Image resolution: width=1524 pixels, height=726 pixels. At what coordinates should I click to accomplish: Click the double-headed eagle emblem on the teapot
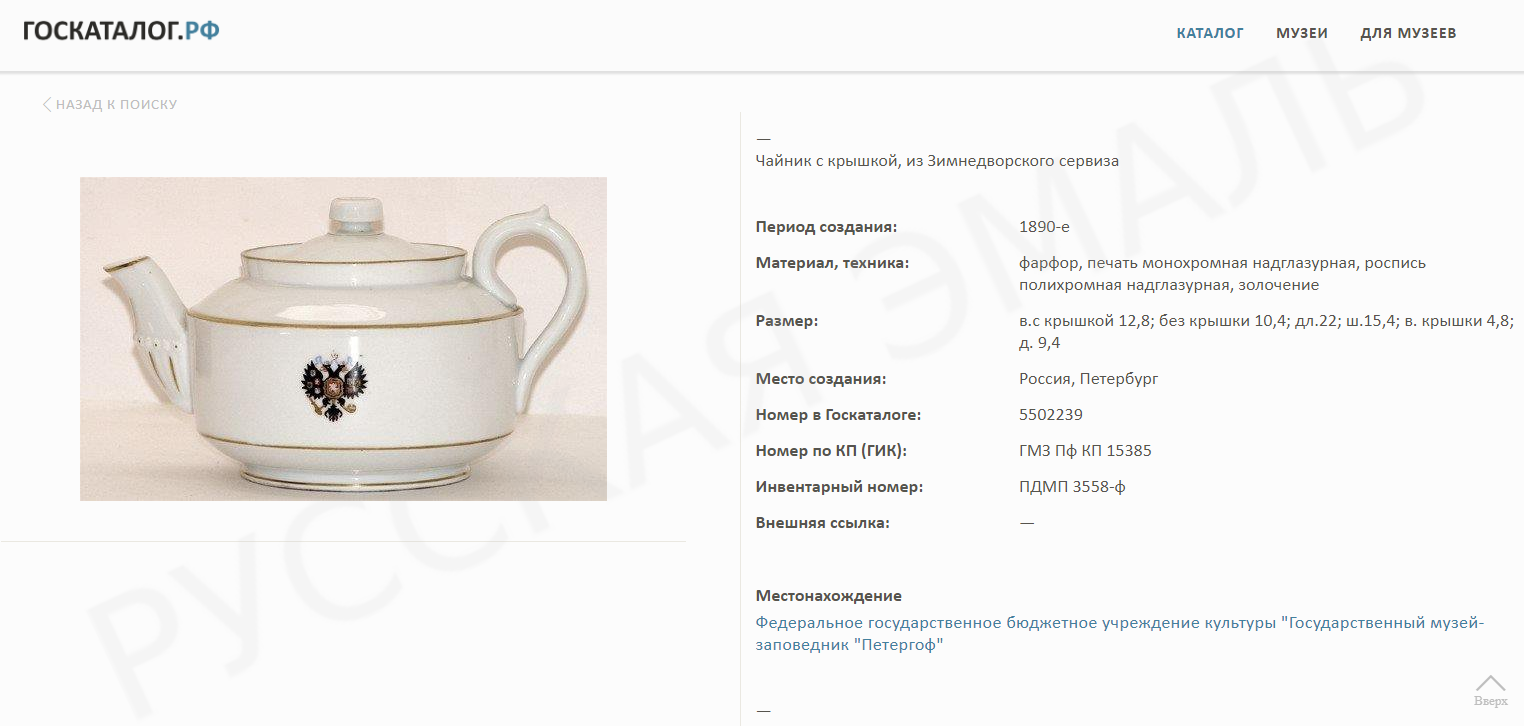(331, 384)
